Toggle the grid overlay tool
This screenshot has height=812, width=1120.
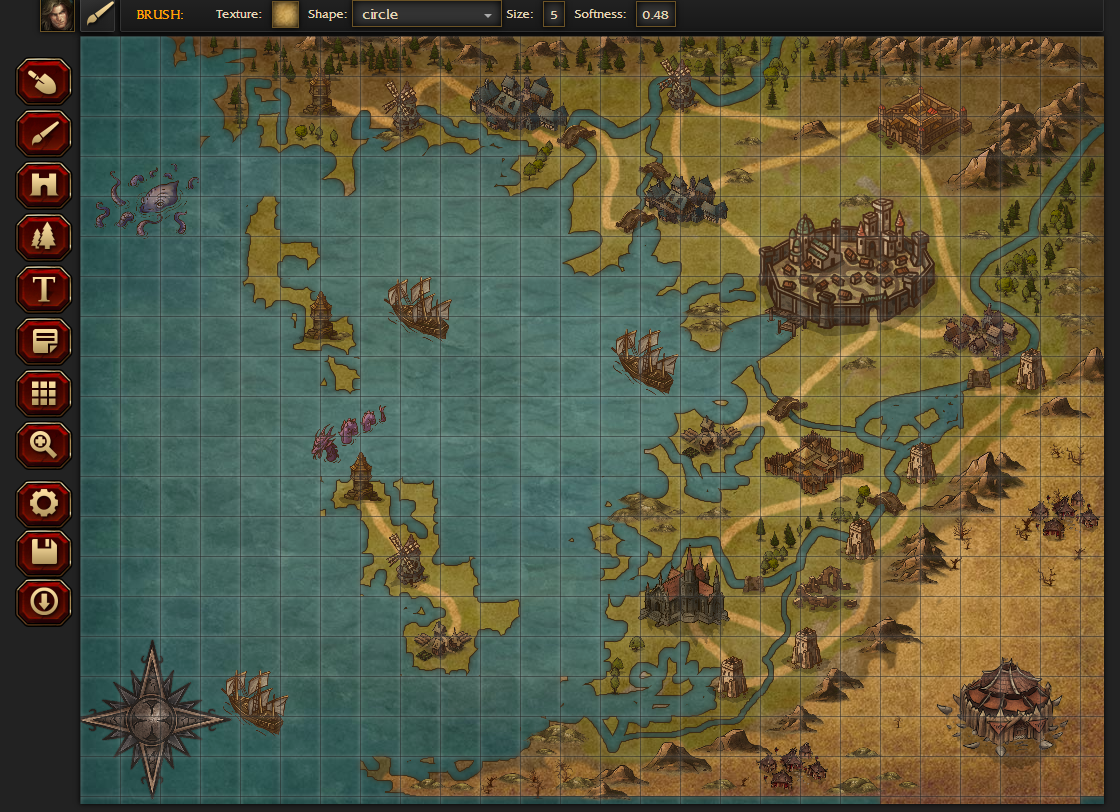point(43,393)
